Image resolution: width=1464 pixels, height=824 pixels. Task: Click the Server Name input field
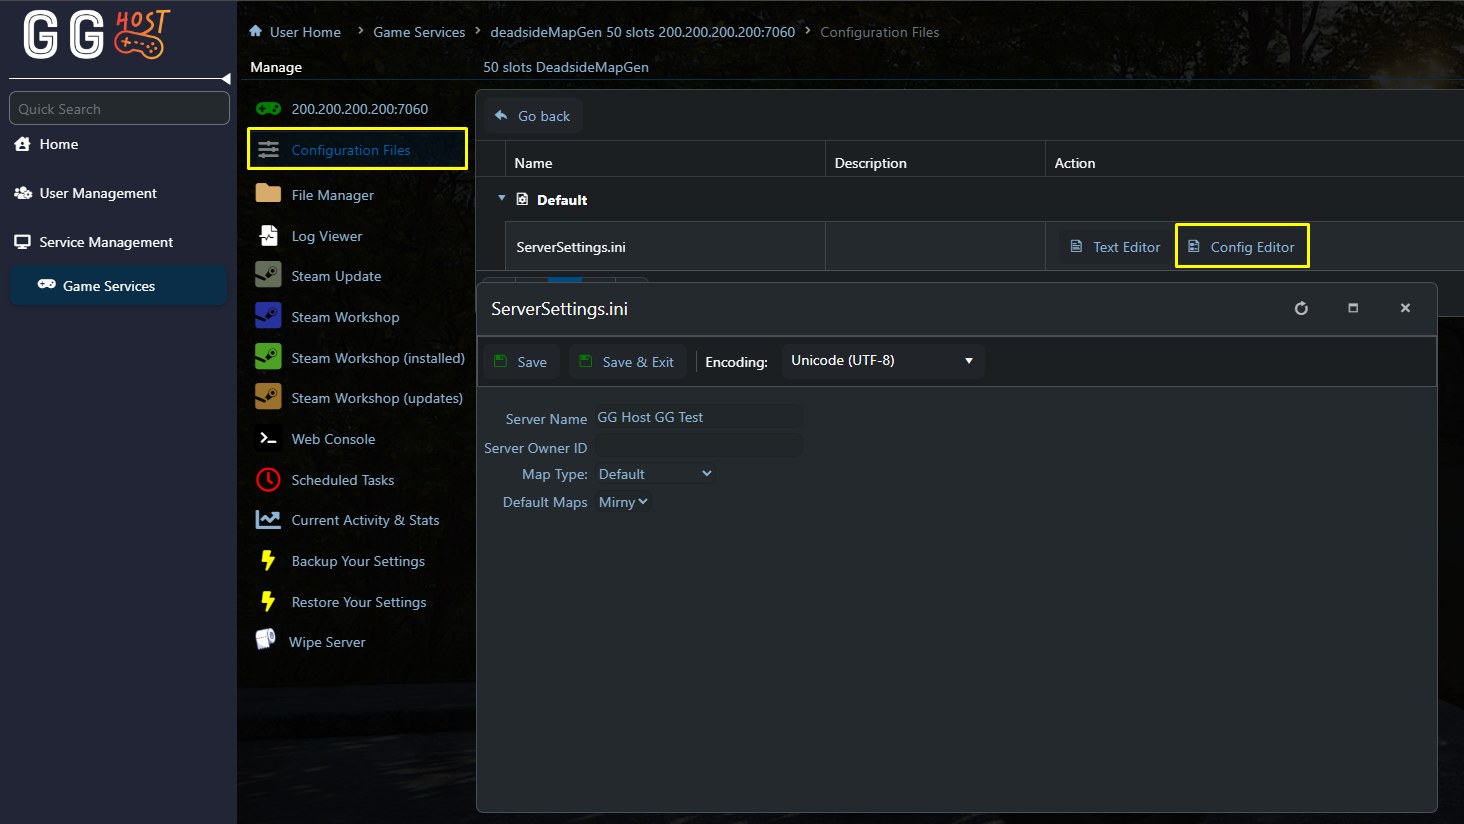[x=698, y=418]
